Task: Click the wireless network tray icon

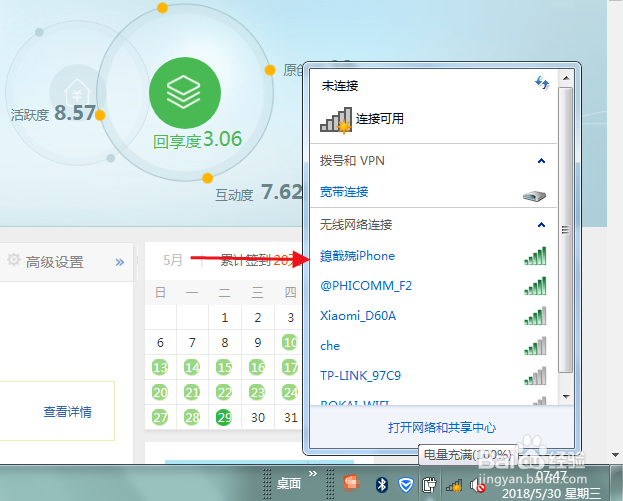Action: pos(453,486)
